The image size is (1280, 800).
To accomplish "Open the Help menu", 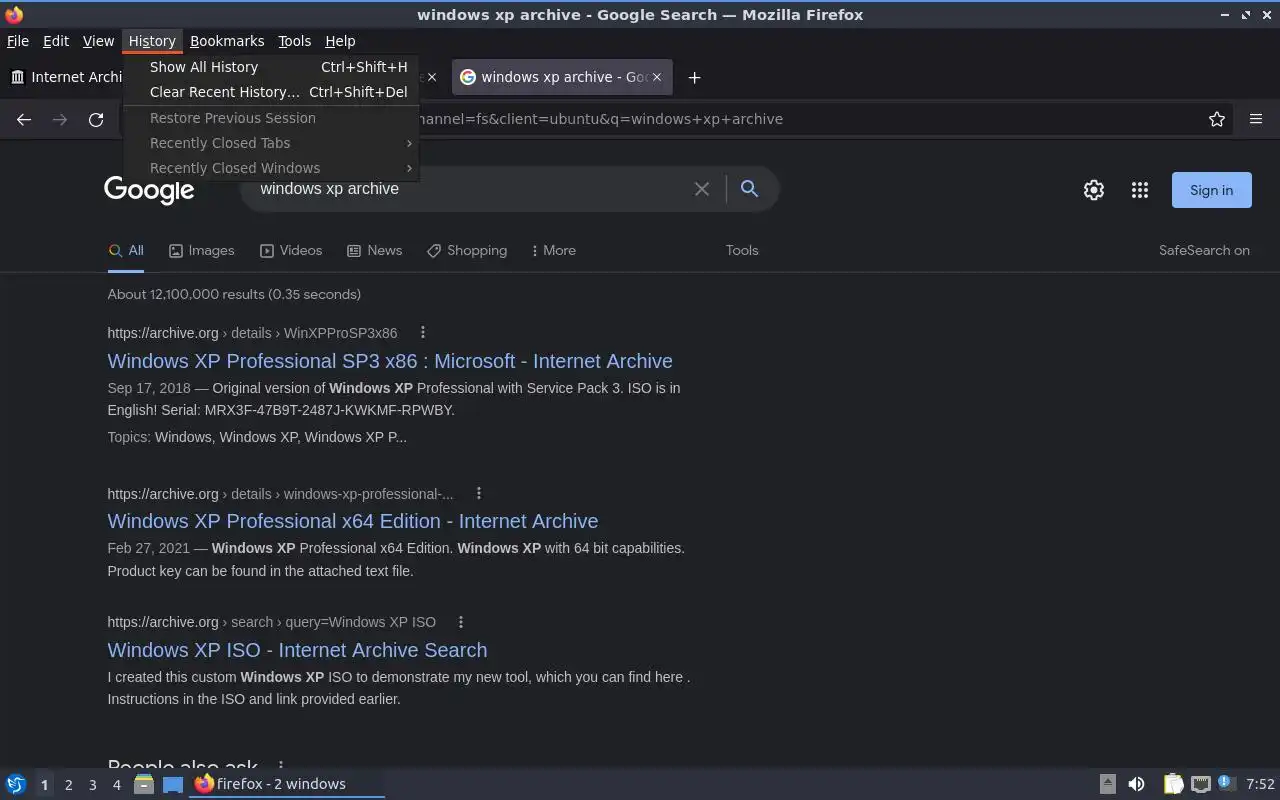I will pos(340,41).
